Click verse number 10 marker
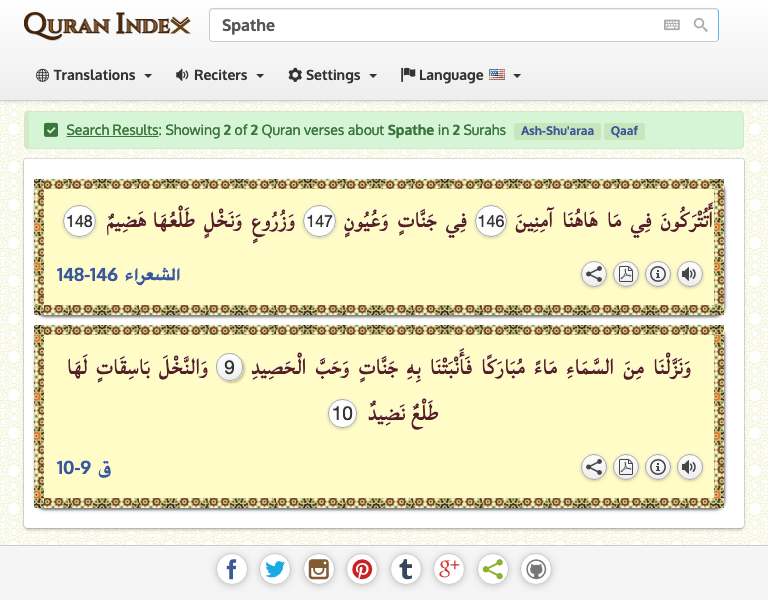 pyautogui.click(x=342, y=413)
